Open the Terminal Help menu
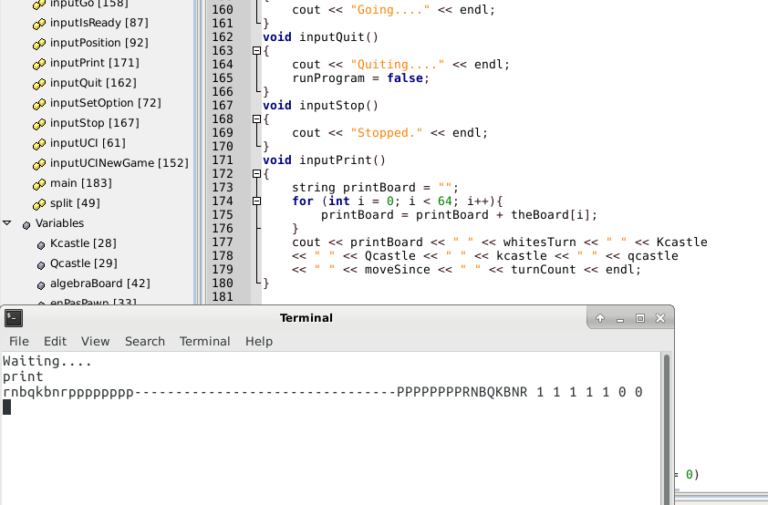768x505 pixels. tap(259, 341)
